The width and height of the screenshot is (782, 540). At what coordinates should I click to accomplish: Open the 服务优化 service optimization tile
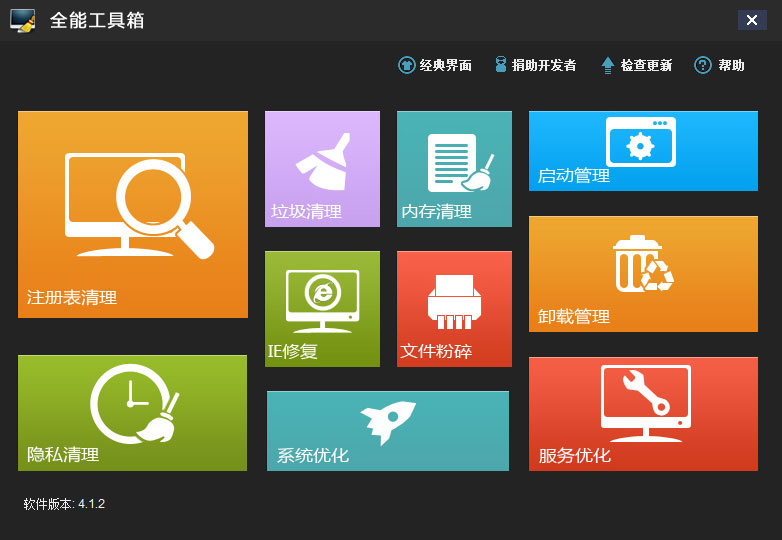[x=643, y=414]
